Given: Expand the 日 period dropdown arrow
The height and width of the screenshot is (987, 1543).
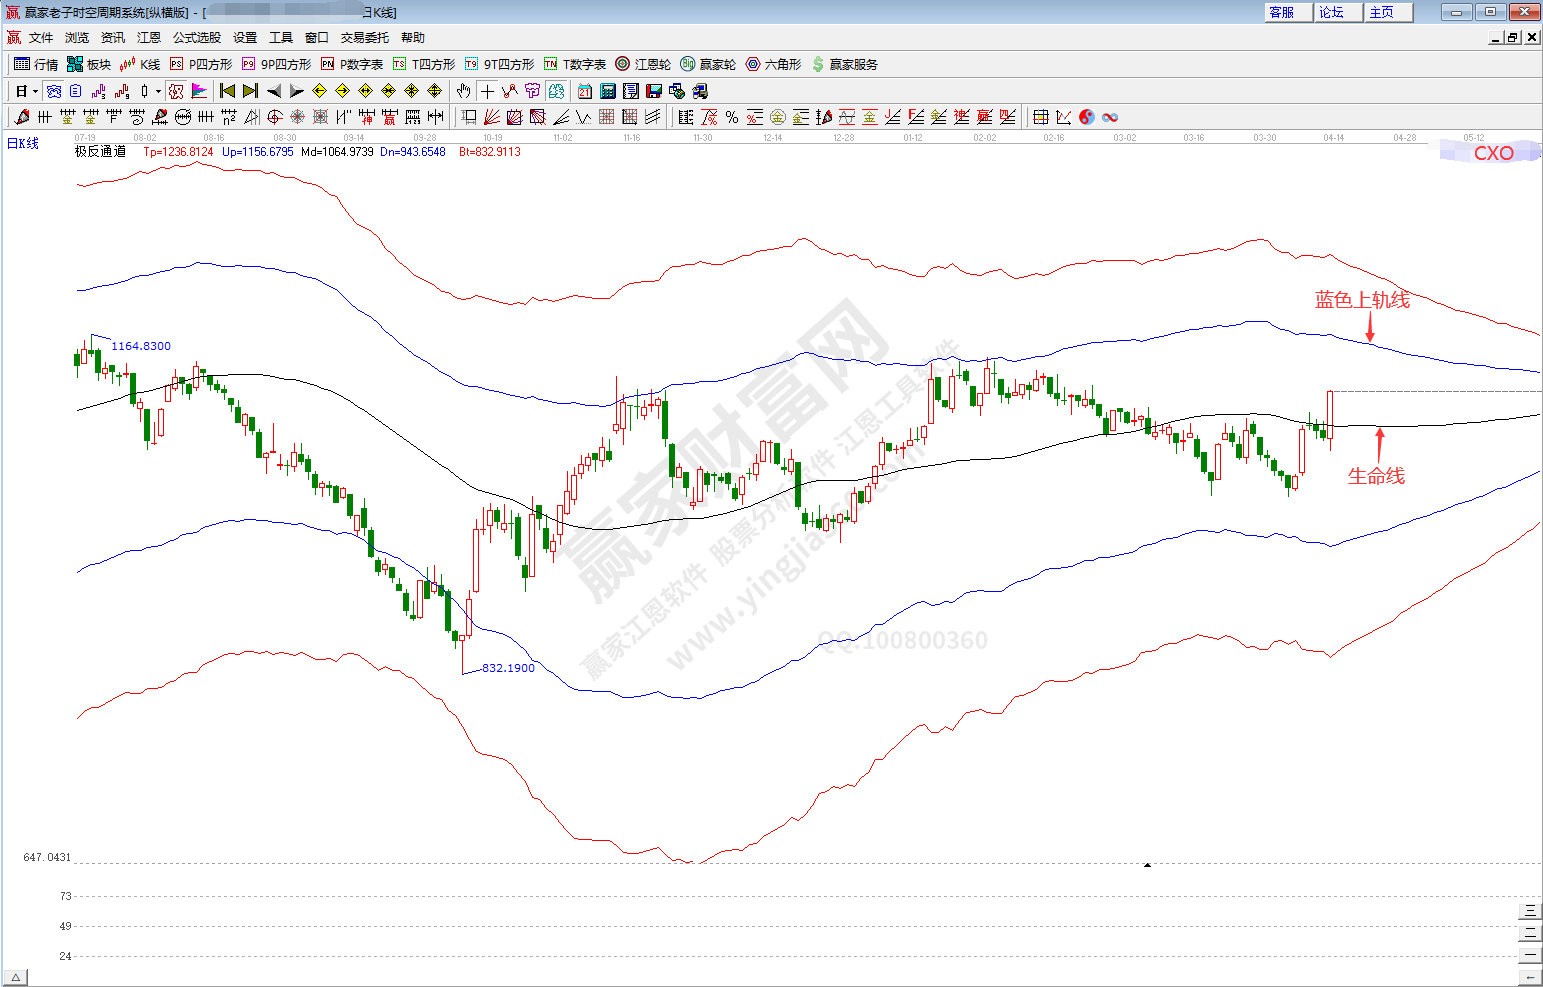Looking at the screenshot, I should pos(35,91).
